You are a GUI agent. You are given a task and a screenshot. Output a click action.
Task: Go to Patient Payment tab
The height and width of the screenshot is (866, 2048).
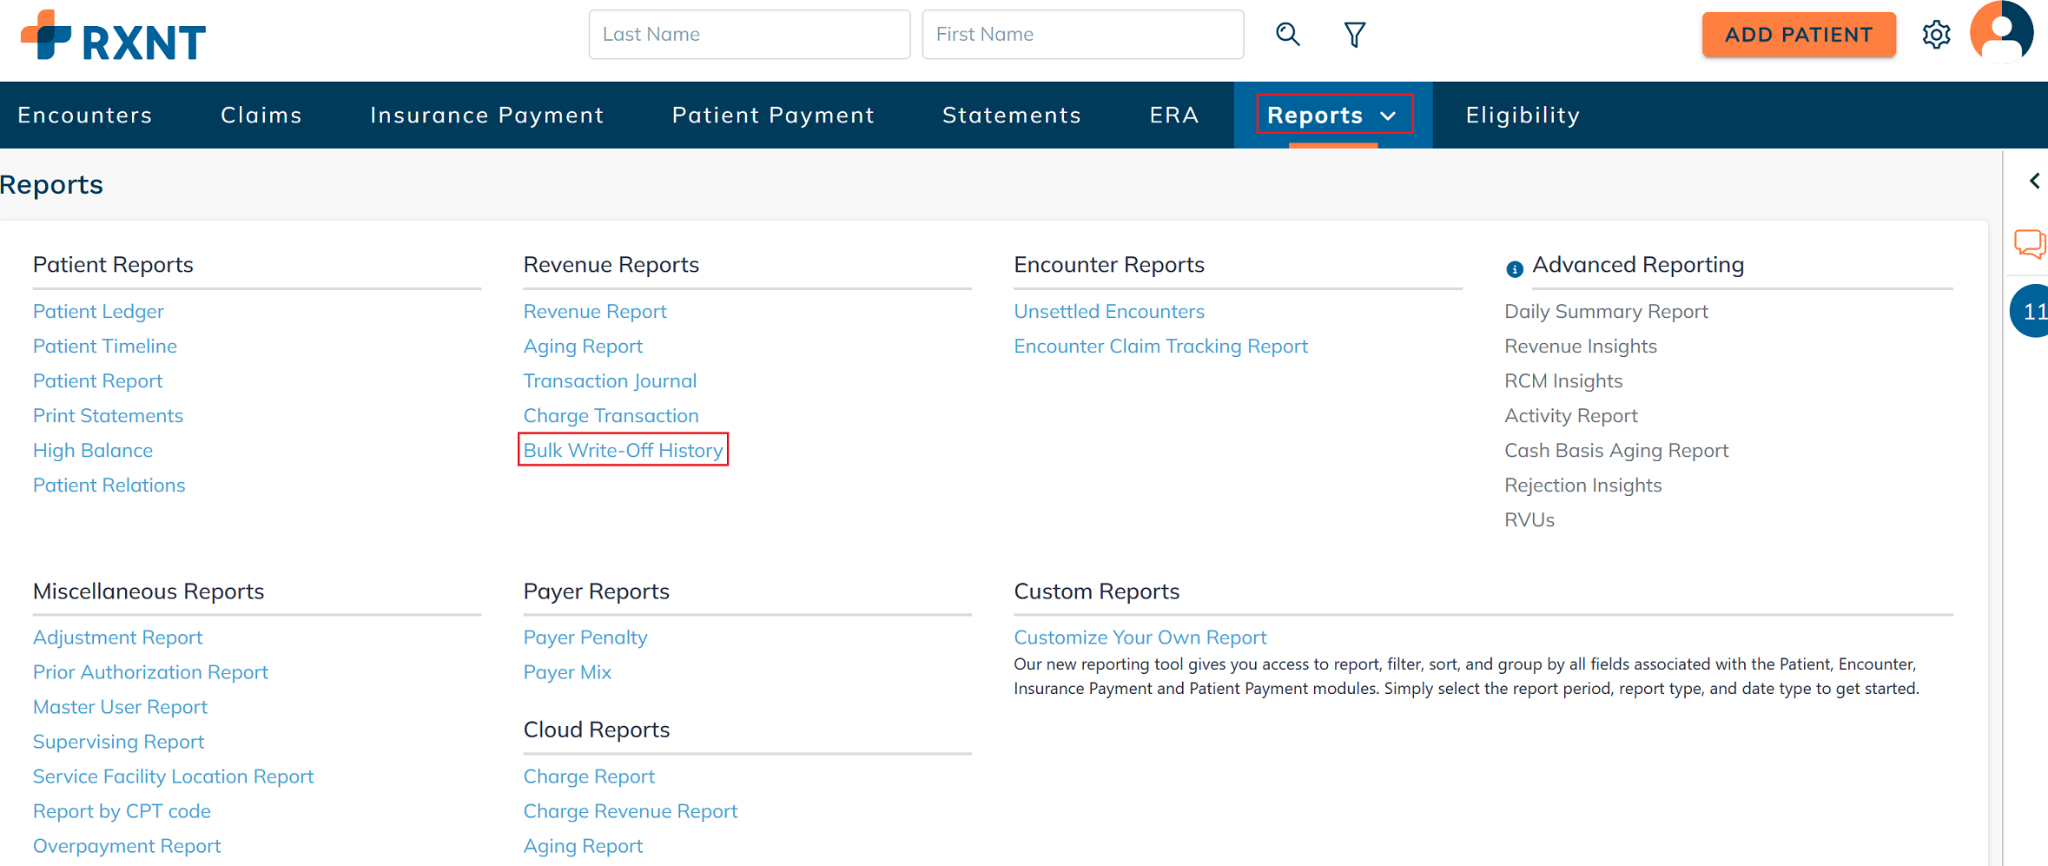(x=773, y=115)
